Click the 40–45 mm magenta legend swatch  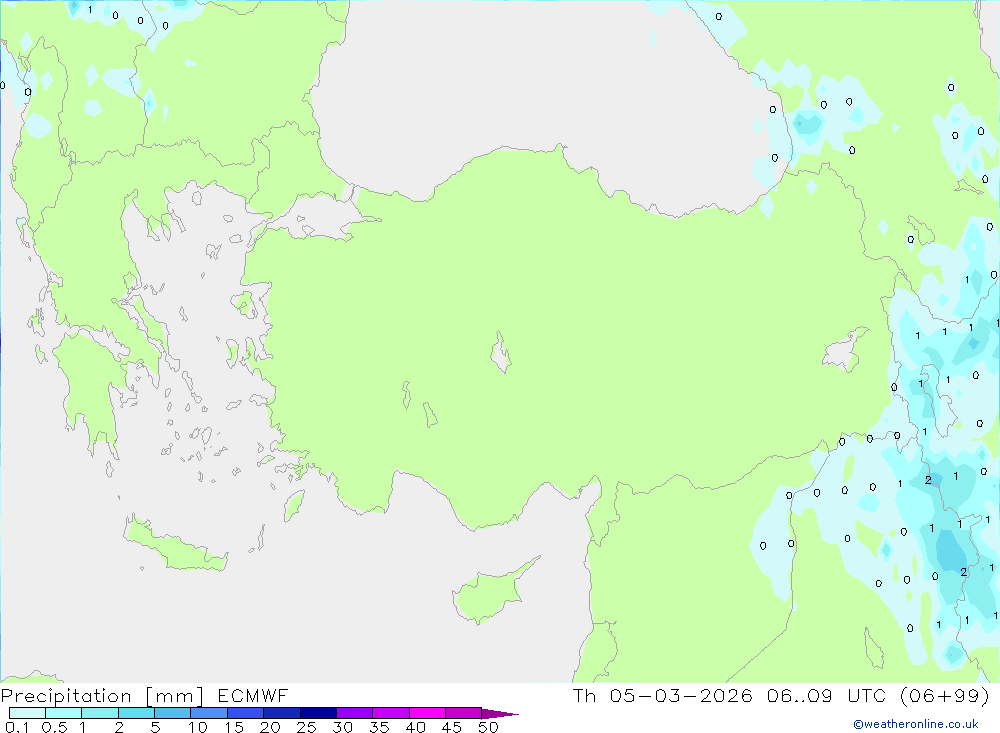pos(427,713)
